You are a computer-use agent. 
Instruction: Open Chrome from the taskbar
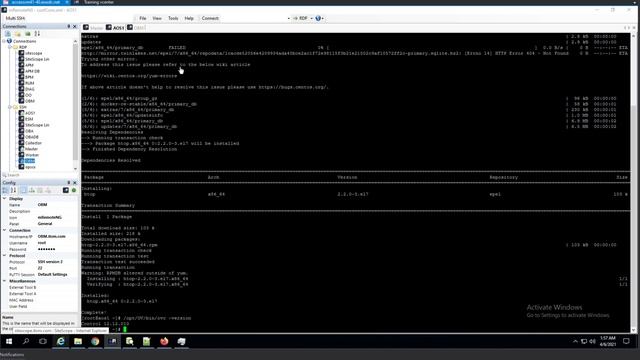tap(95, 341)
